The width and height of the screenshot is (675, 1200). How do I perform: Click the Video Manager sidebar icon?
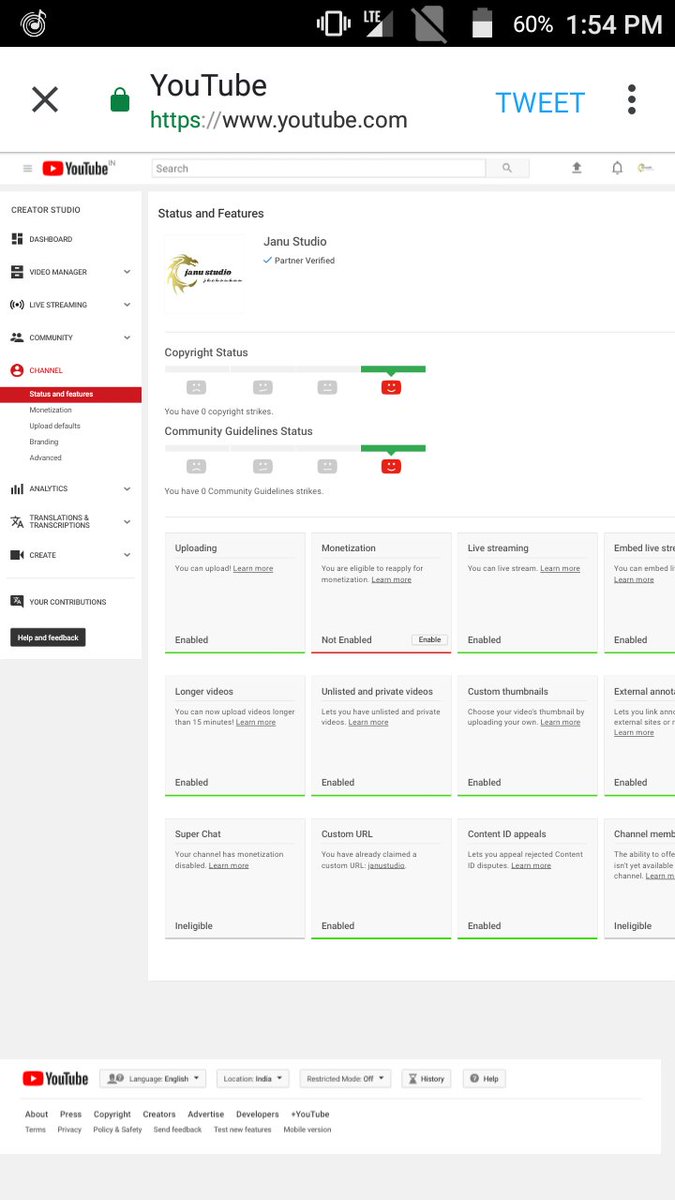(17, 272)
